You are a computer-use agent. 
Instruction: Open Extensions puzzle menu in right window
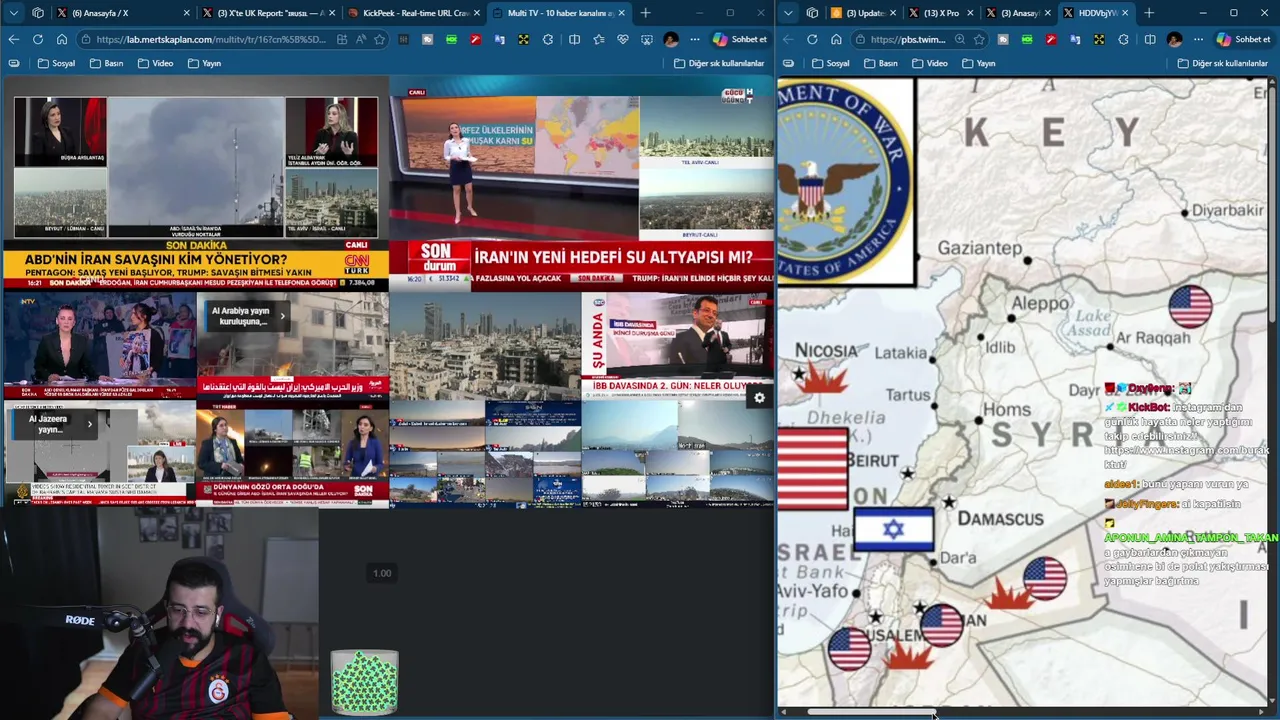click(x=1124, y=39)
